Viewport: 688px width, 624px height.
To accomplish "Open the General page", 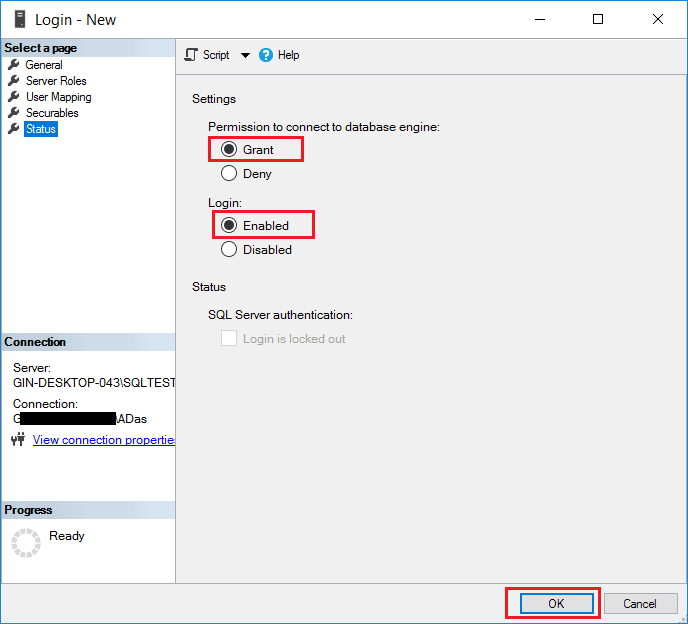I will pyautogui.click(x=44, y=65).
